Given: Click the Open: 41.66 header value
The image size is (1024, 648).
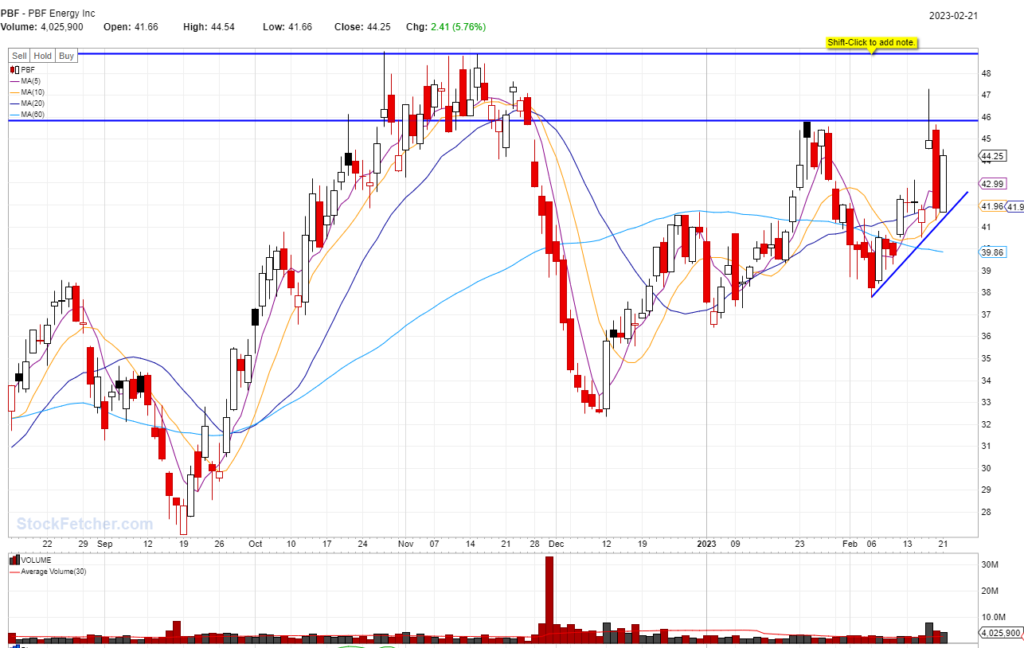Looking at the screenshot, I should coord(131,27).
